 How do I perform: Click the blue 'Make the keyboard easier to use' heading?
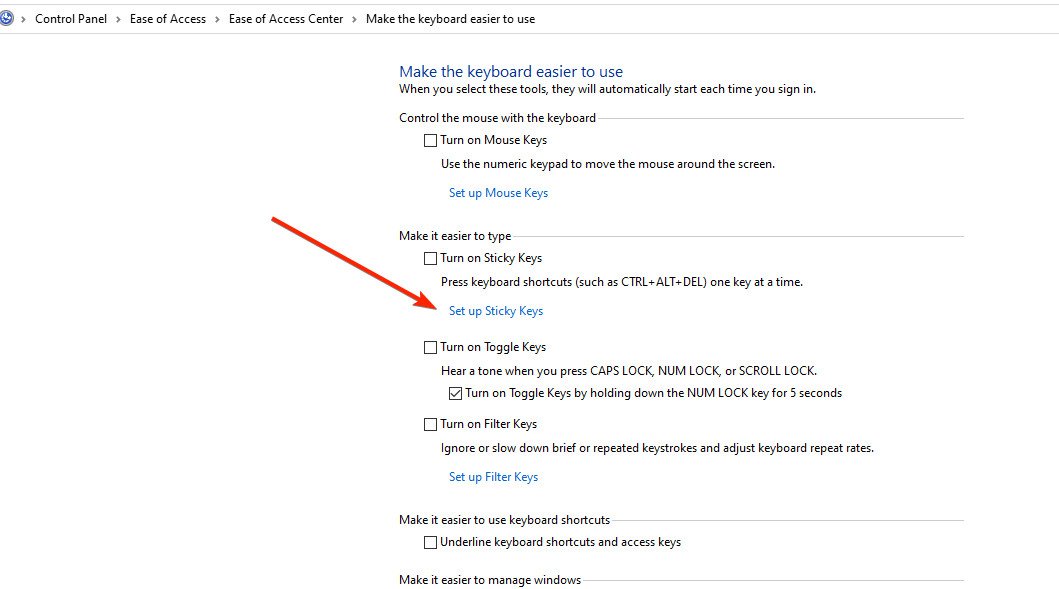[x=511, y=72]
